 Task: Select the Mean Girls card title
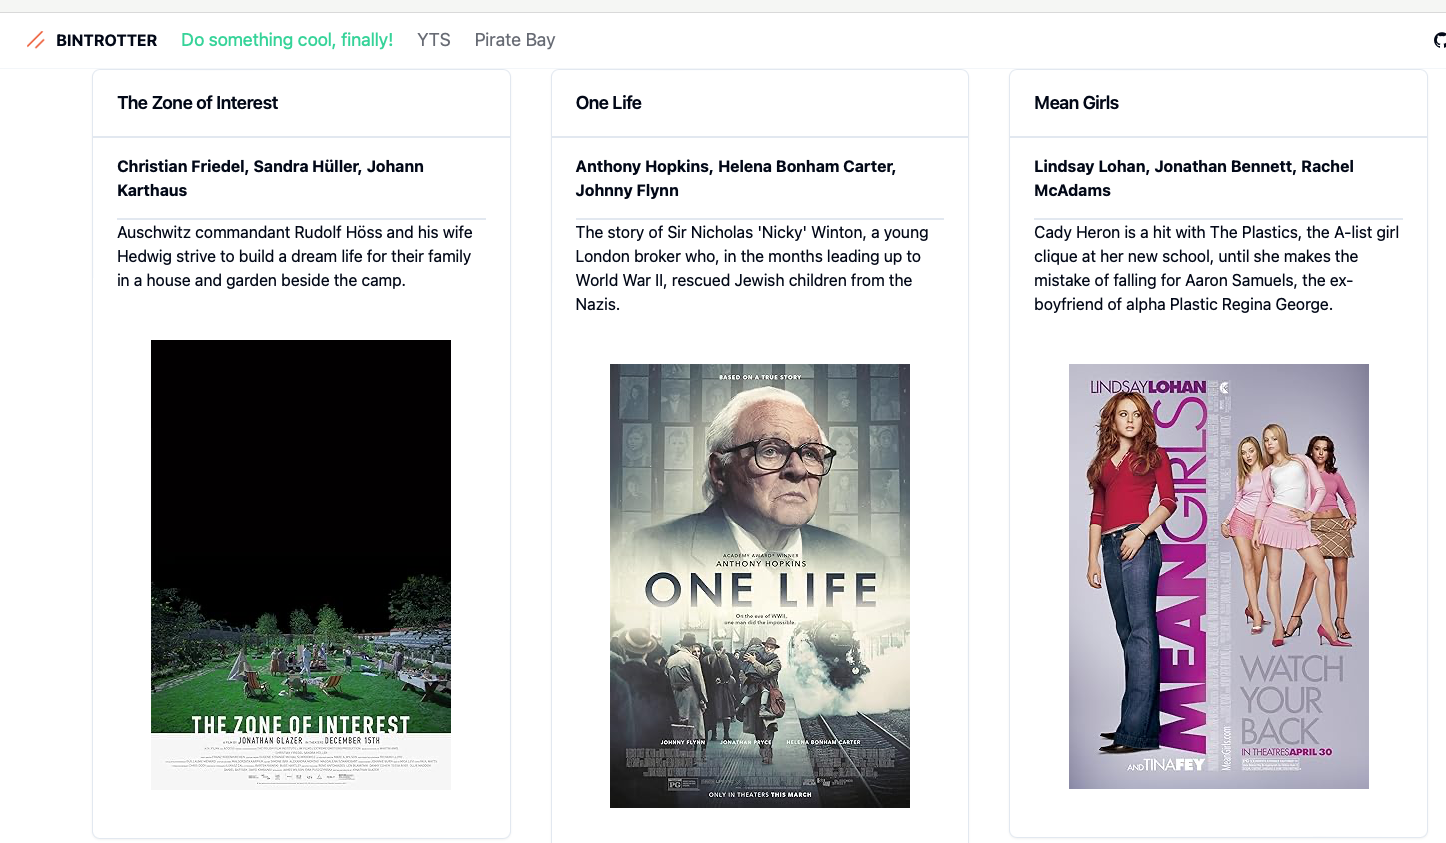point(1076,103)
